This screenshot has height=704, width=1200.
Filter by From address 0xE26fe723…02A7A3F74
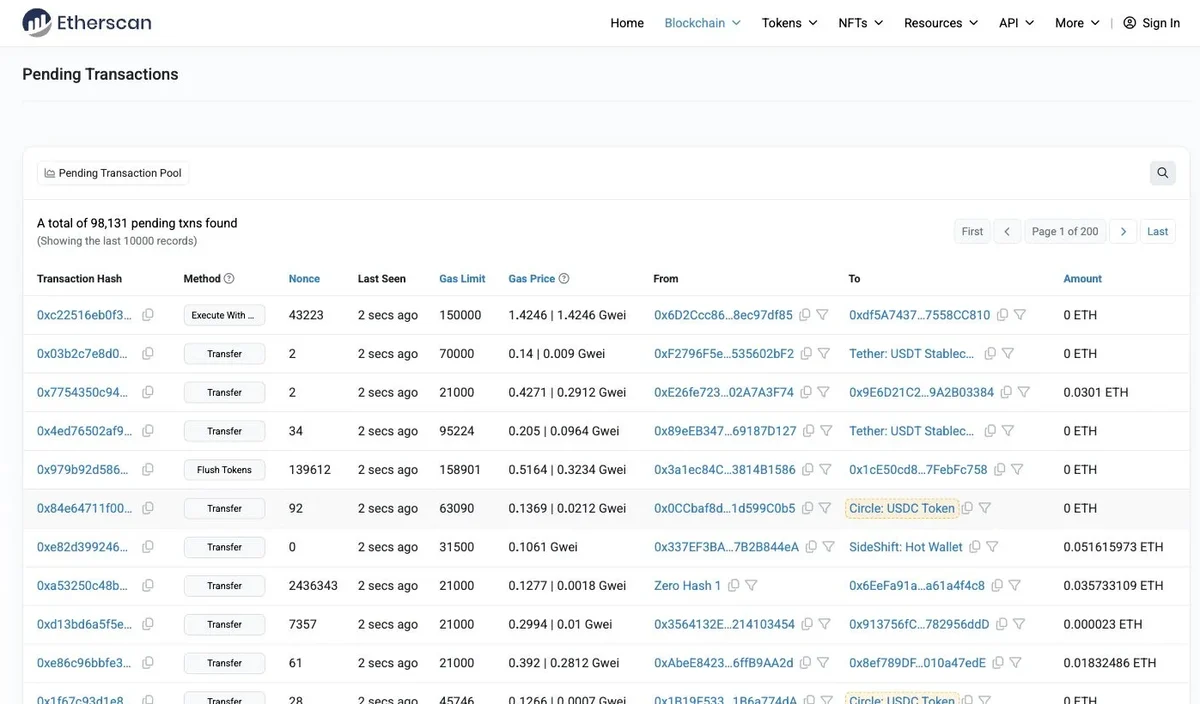[823, 392]
